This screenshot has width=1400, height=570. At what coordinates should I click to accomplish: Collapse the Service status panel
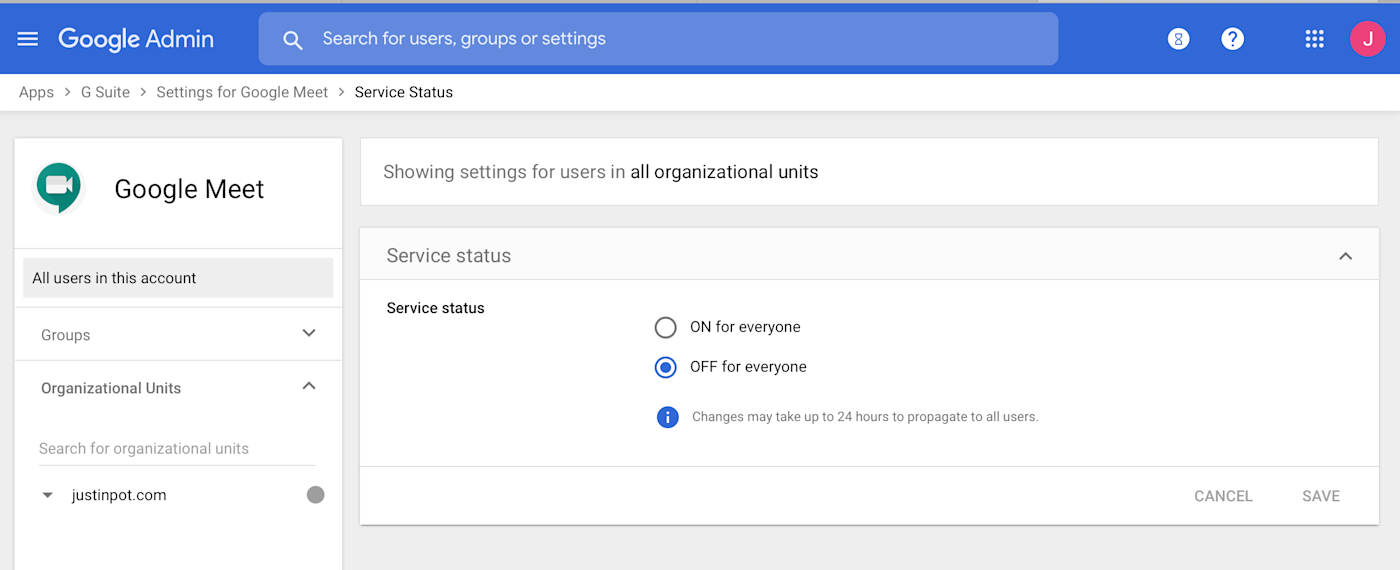(x=1345, y=256)
